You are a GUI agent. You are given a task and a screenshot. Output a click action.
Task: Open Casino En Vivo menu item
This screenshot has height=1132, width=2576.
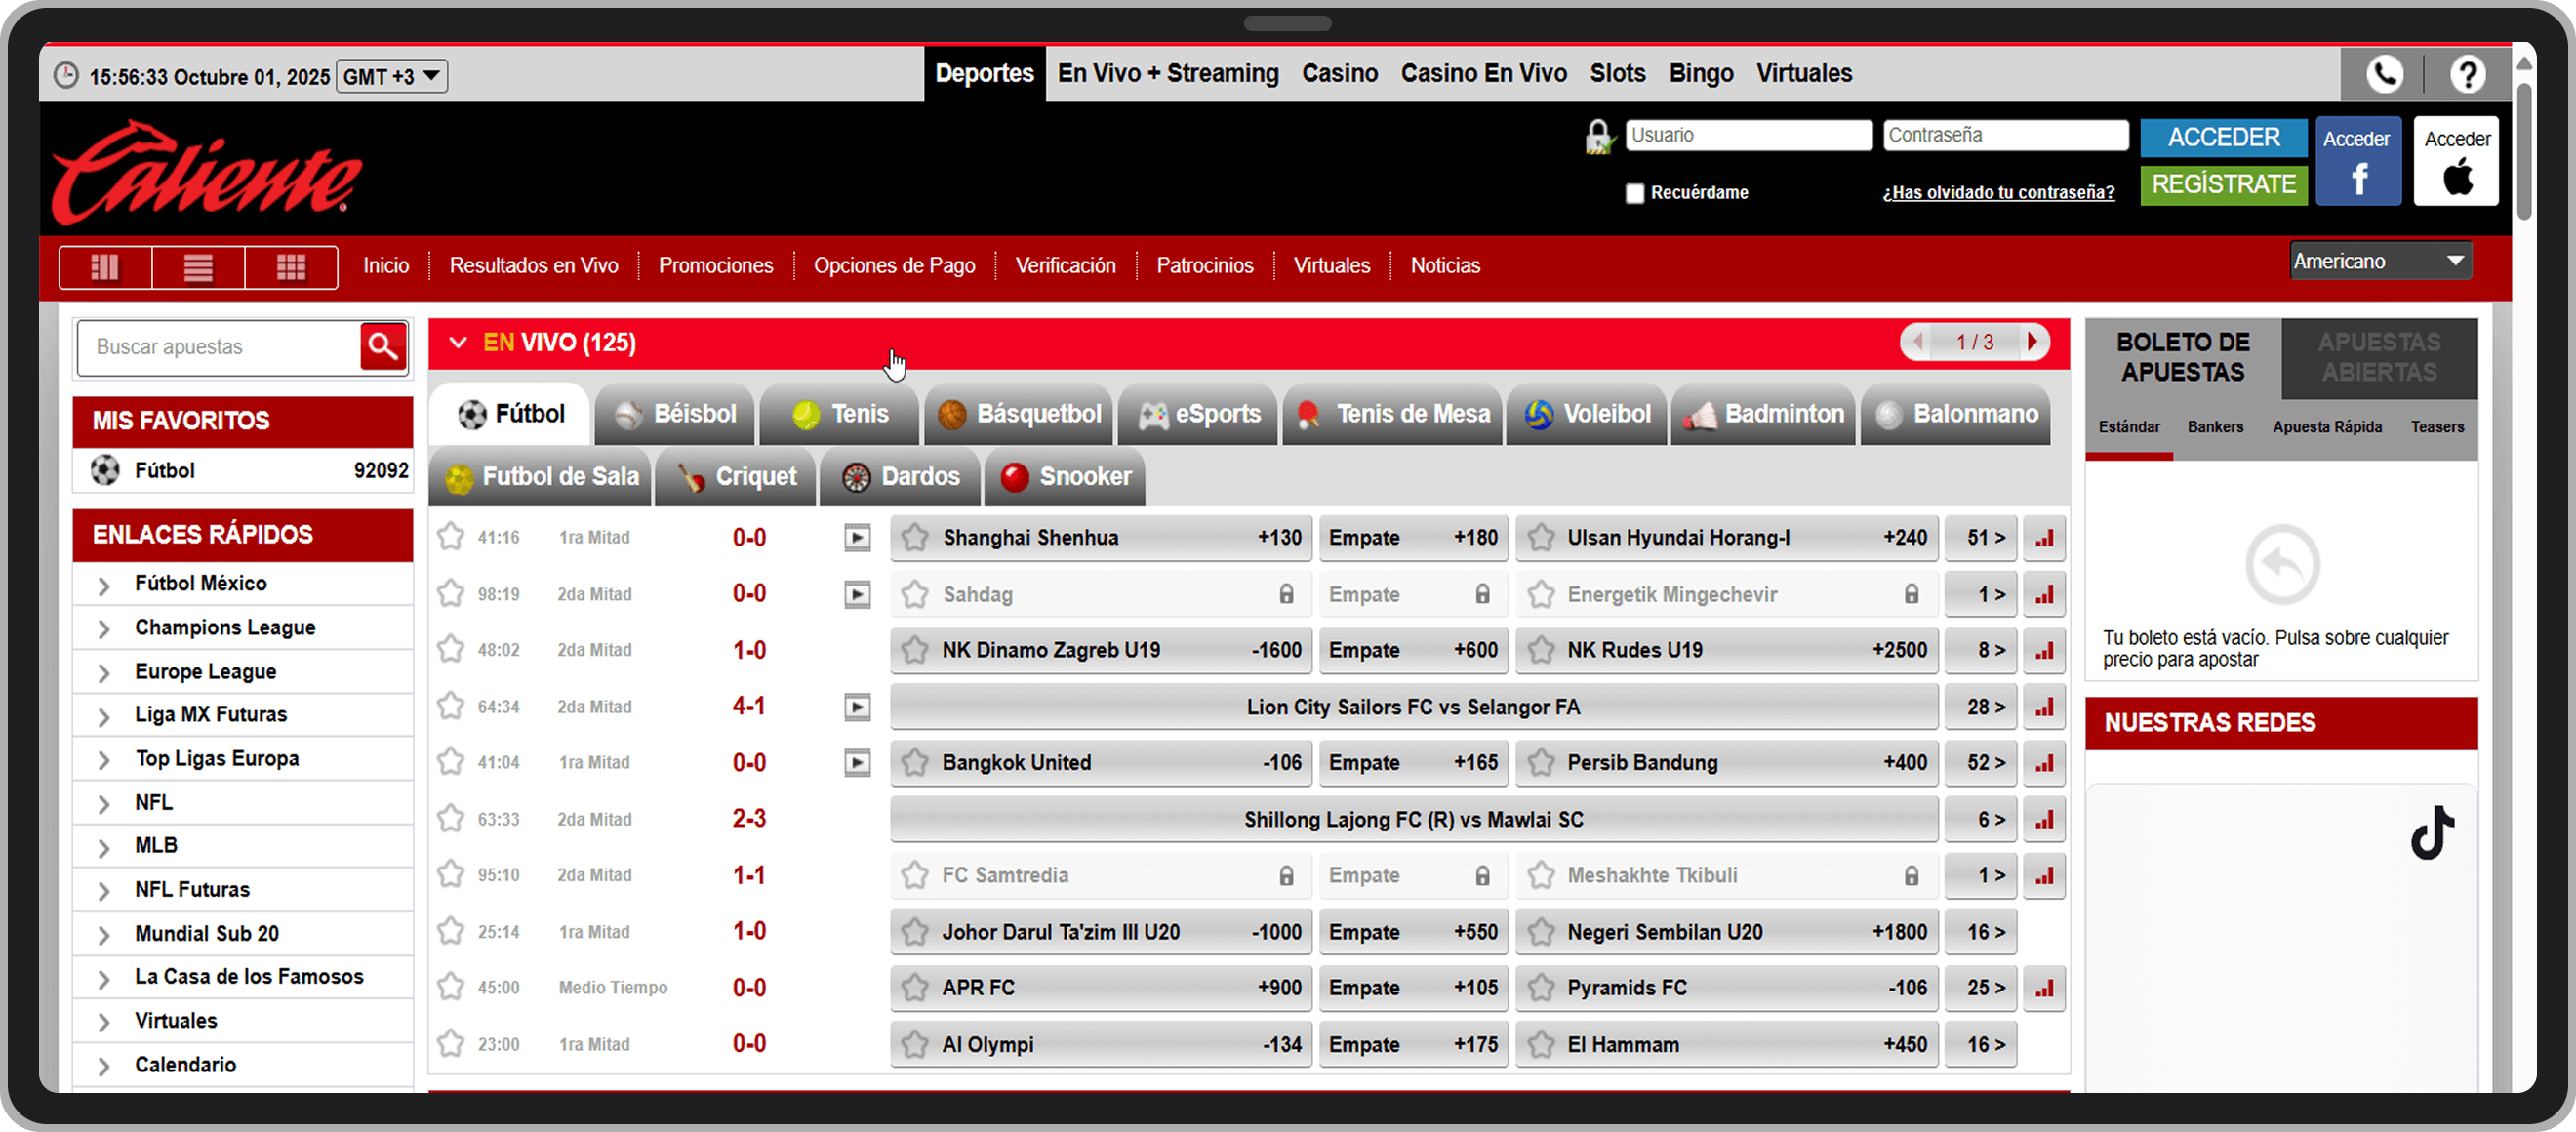(x=1483, y=73)
